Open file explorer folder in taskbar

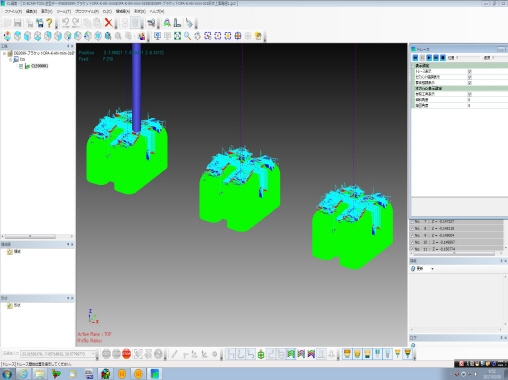pyautogui.click(x=40, y=374)
